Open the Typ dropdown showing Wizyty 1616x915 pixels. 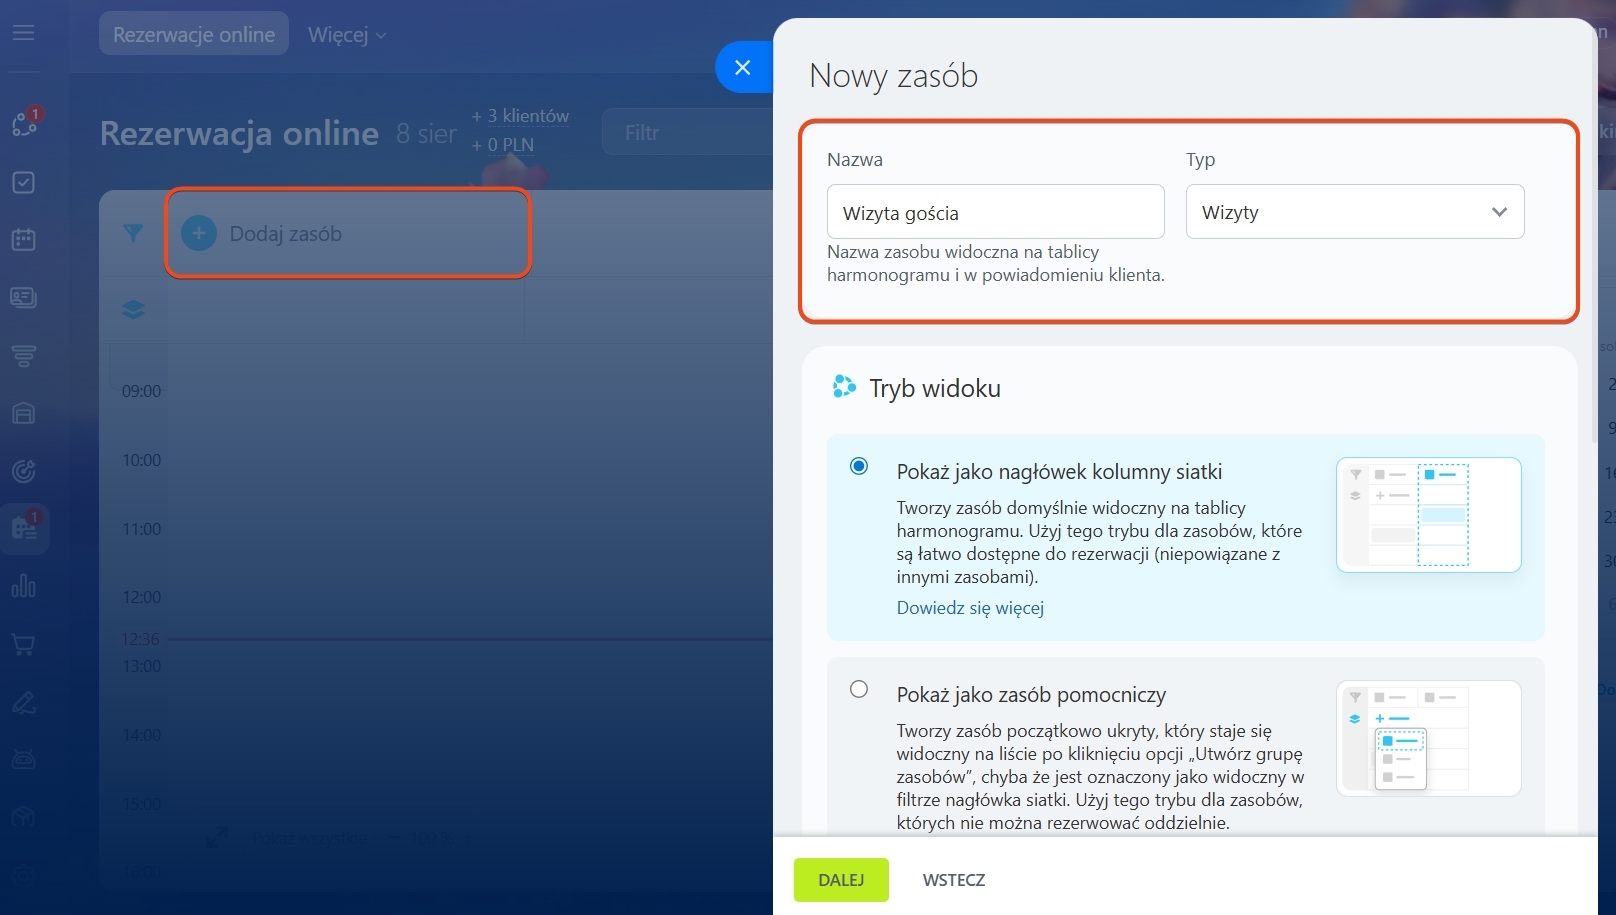pos(1355,211)
